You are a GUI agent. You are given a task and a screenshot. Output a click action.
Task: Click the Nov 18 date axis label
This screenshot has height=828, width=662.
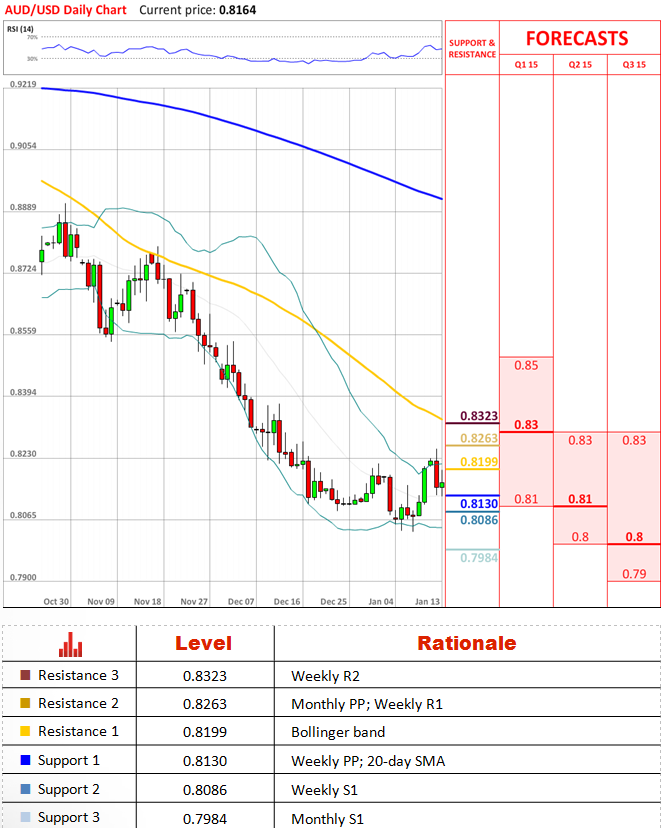point(148,601)
